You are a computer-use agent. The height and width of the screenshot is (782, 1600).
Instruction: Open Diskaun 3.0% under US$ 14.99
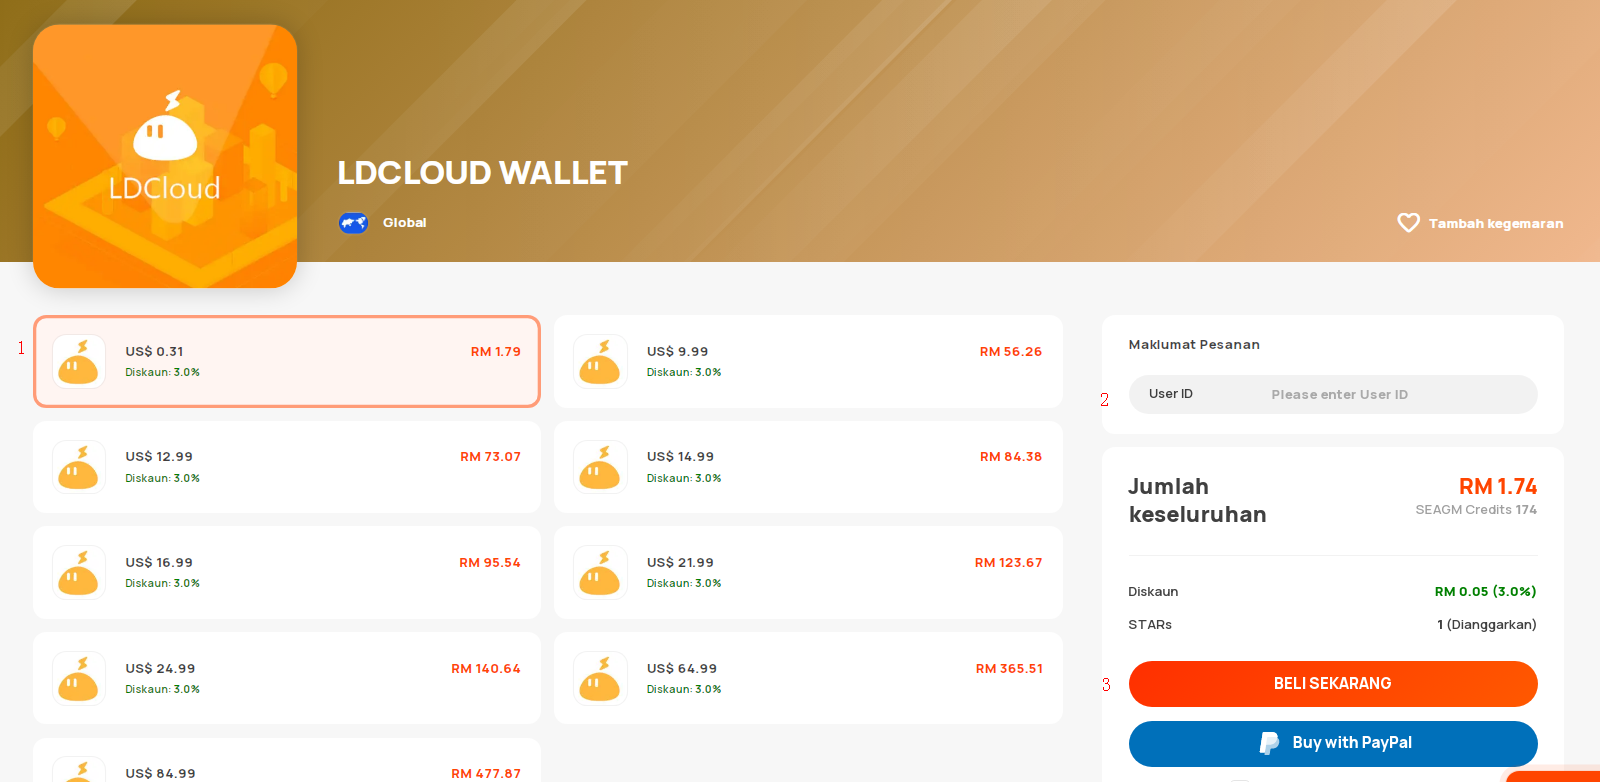[x=684, y=478]
